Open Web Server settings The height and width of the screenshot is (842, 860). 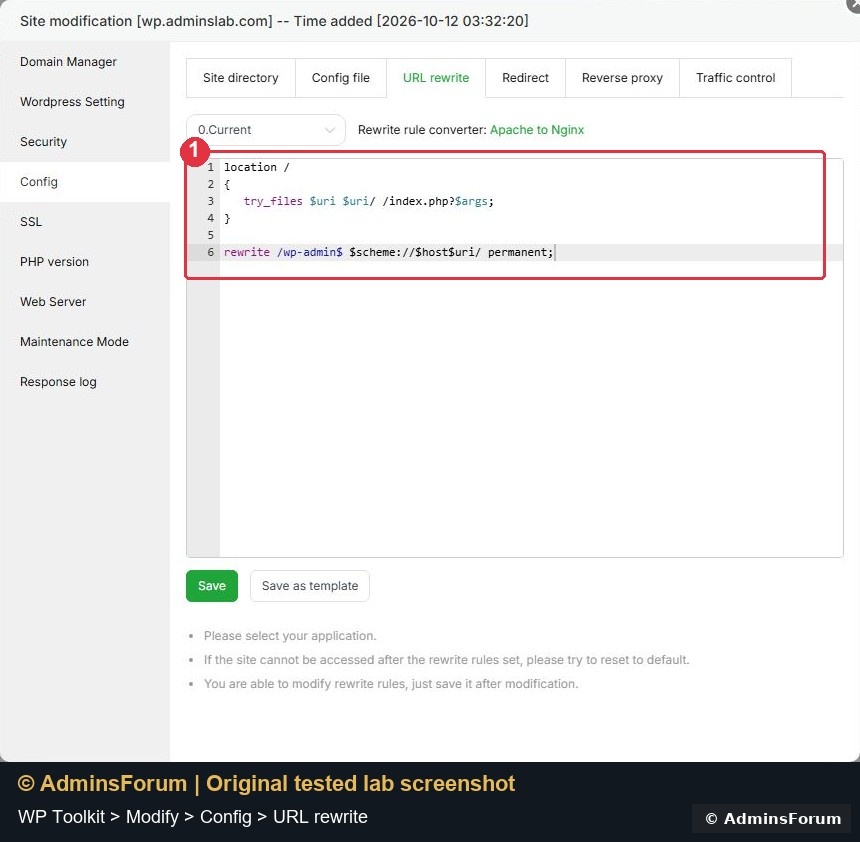[x=53, y=302]
